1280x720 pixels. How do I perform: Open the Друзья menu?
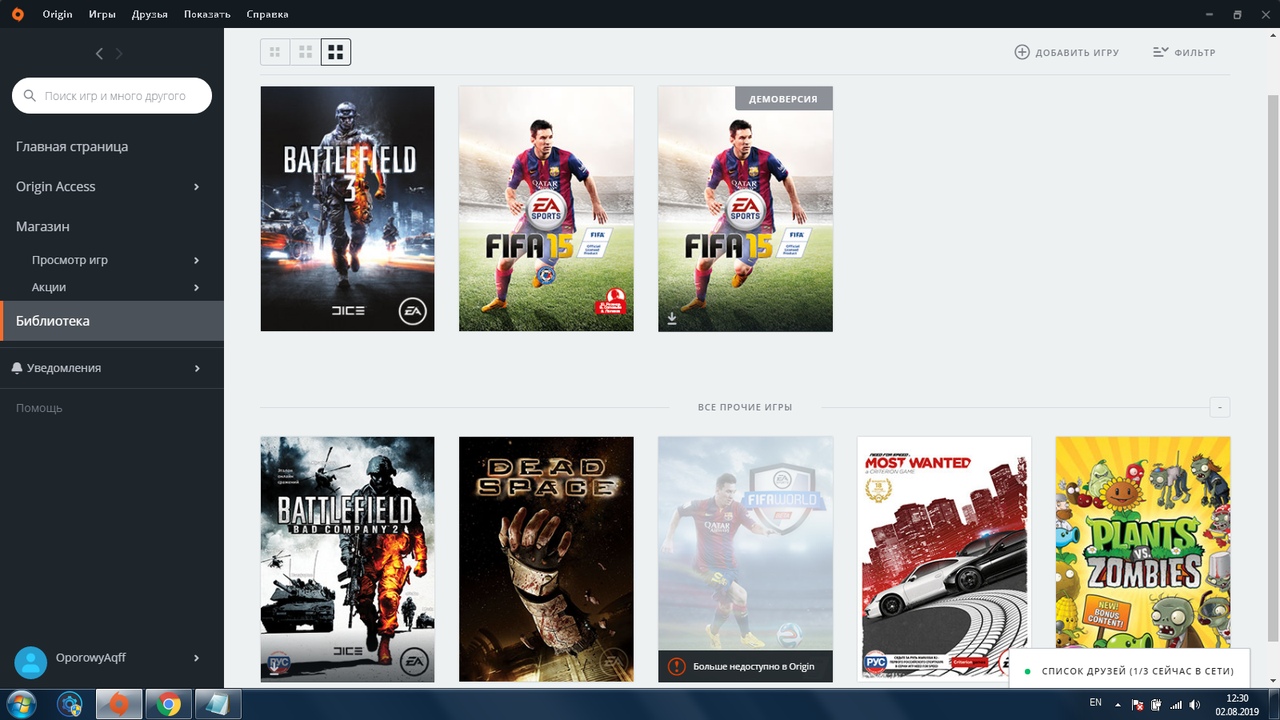(150, 14)
